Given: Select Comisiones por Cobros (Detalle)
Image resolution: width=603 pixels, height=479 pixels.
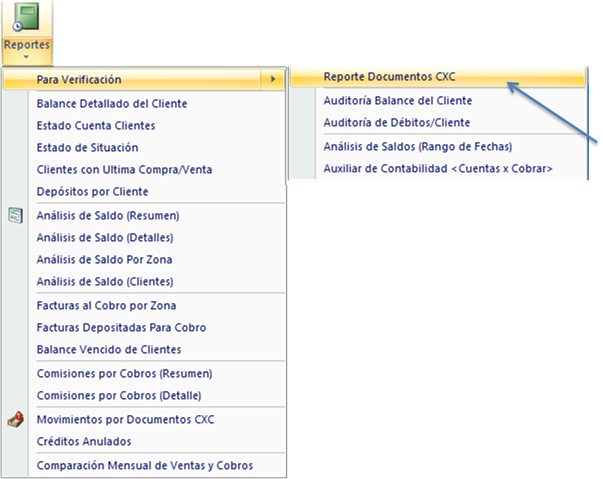Looking at the screenshot, I should point(119,396).
